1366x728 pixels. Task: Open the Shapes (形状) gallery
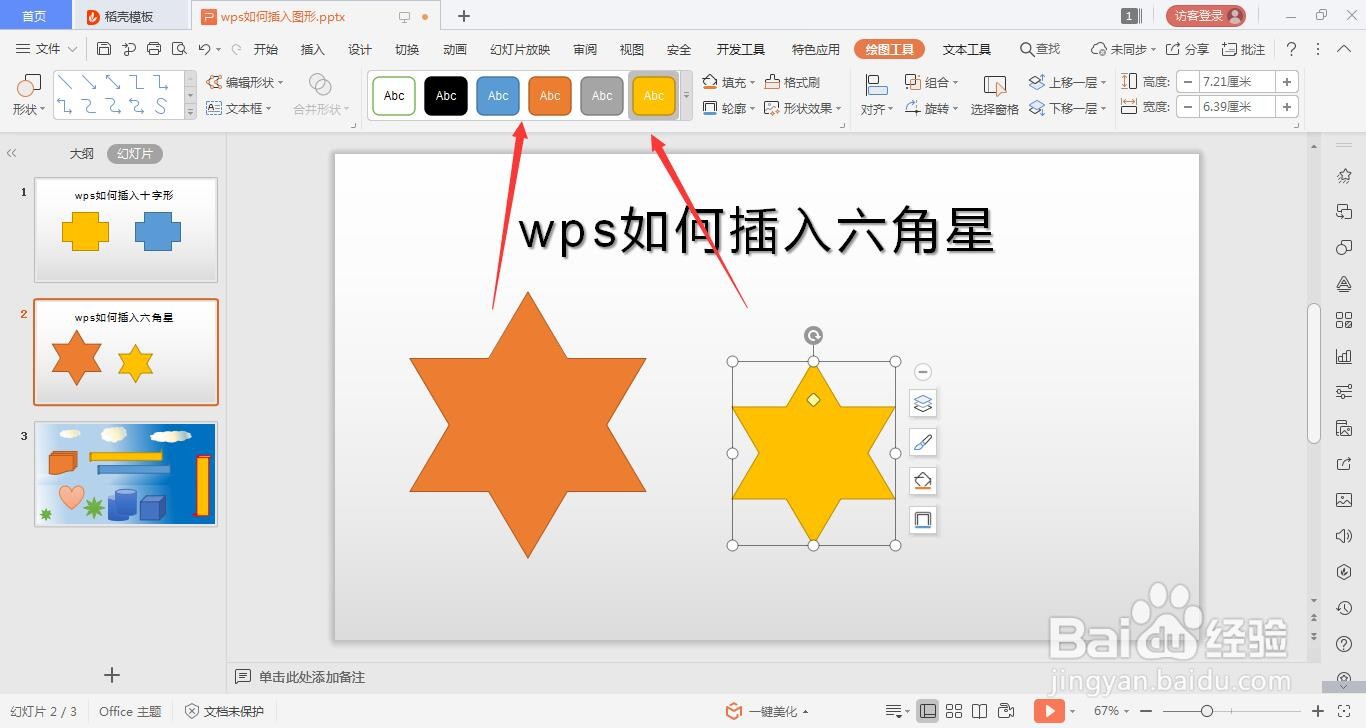[x=28, y=95]
